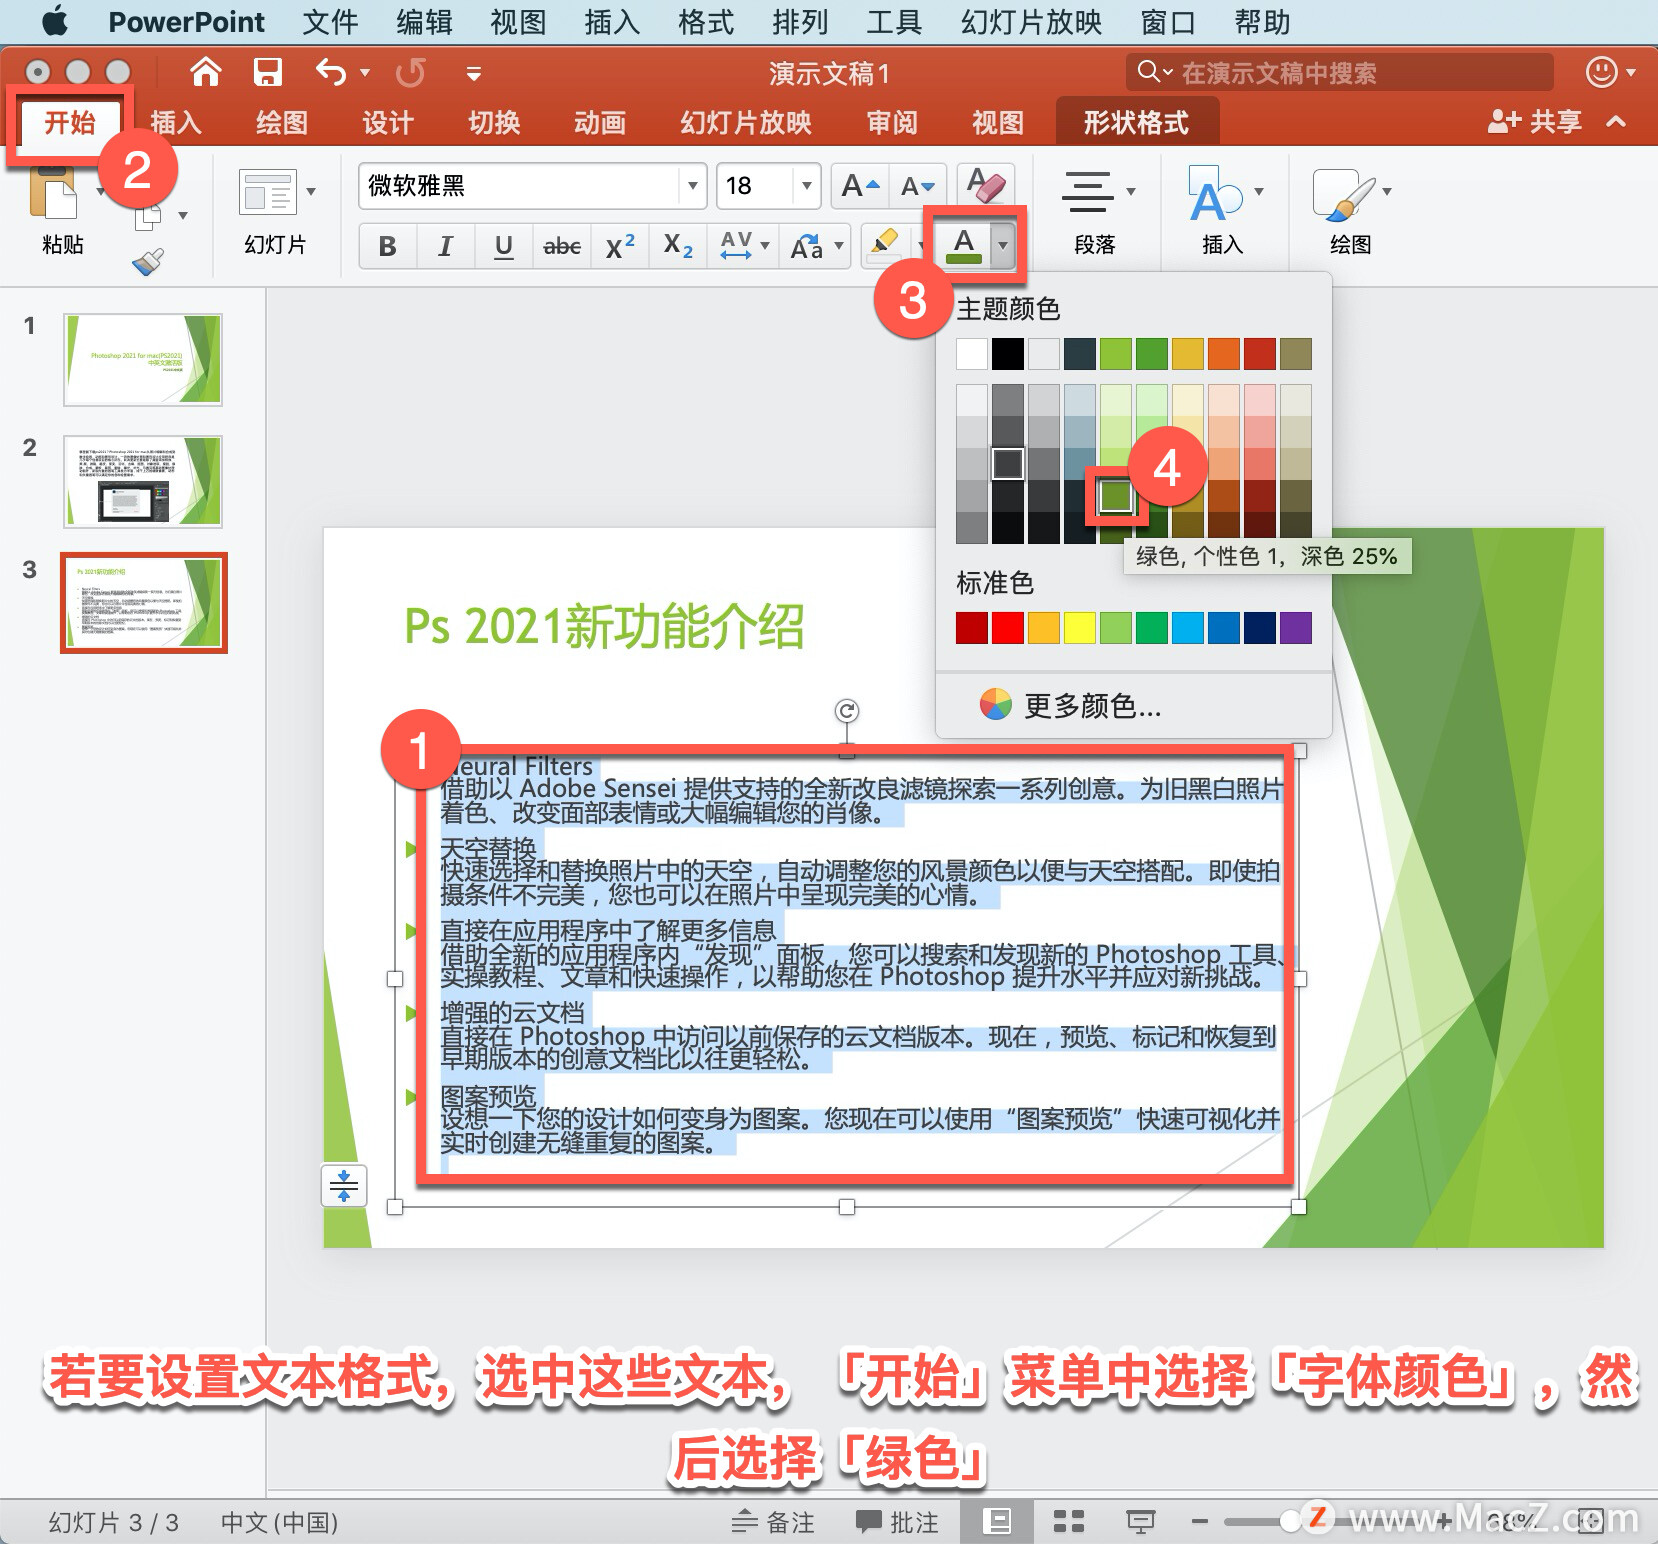Click the Paste label
Image resolution: width=1658 pixels, height=1544 pixels.
point(62,245)
